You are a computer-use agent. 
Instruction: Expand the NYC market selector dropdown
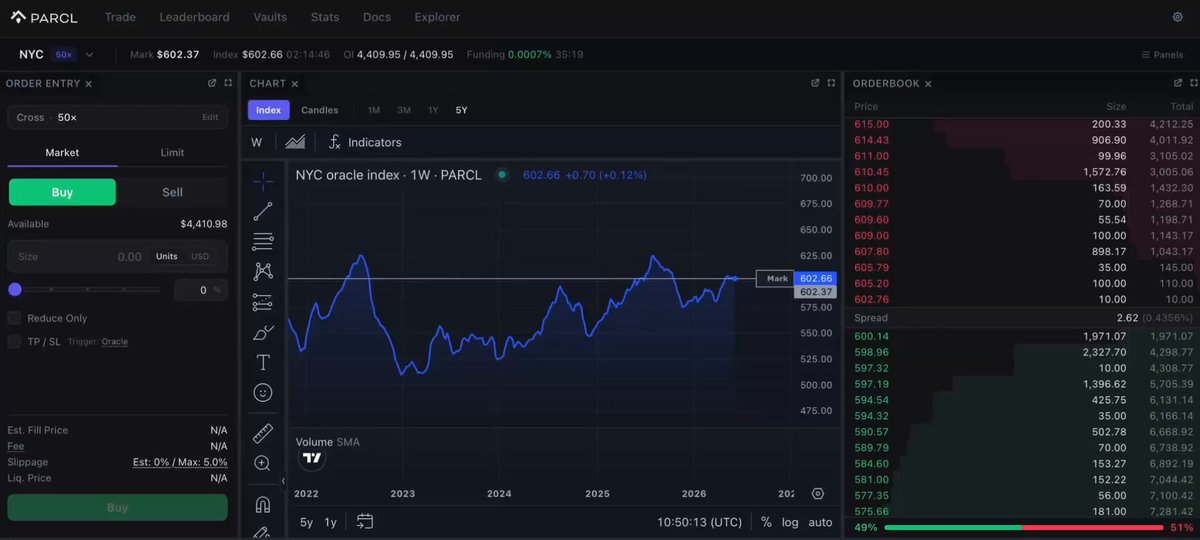(x=90, y=55)
